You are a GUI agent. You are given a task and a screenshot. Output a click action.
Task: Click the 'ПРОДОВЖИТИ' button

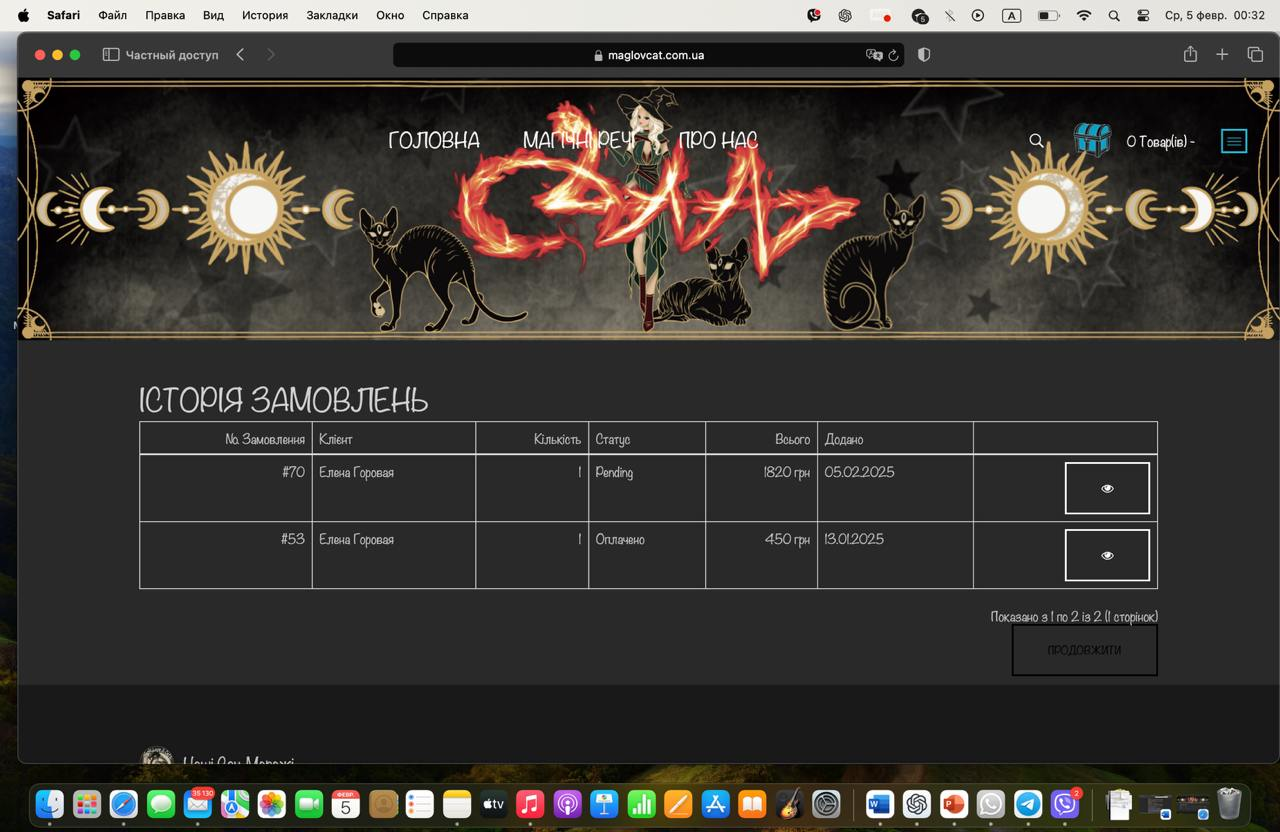click(x=1084, y=650)
